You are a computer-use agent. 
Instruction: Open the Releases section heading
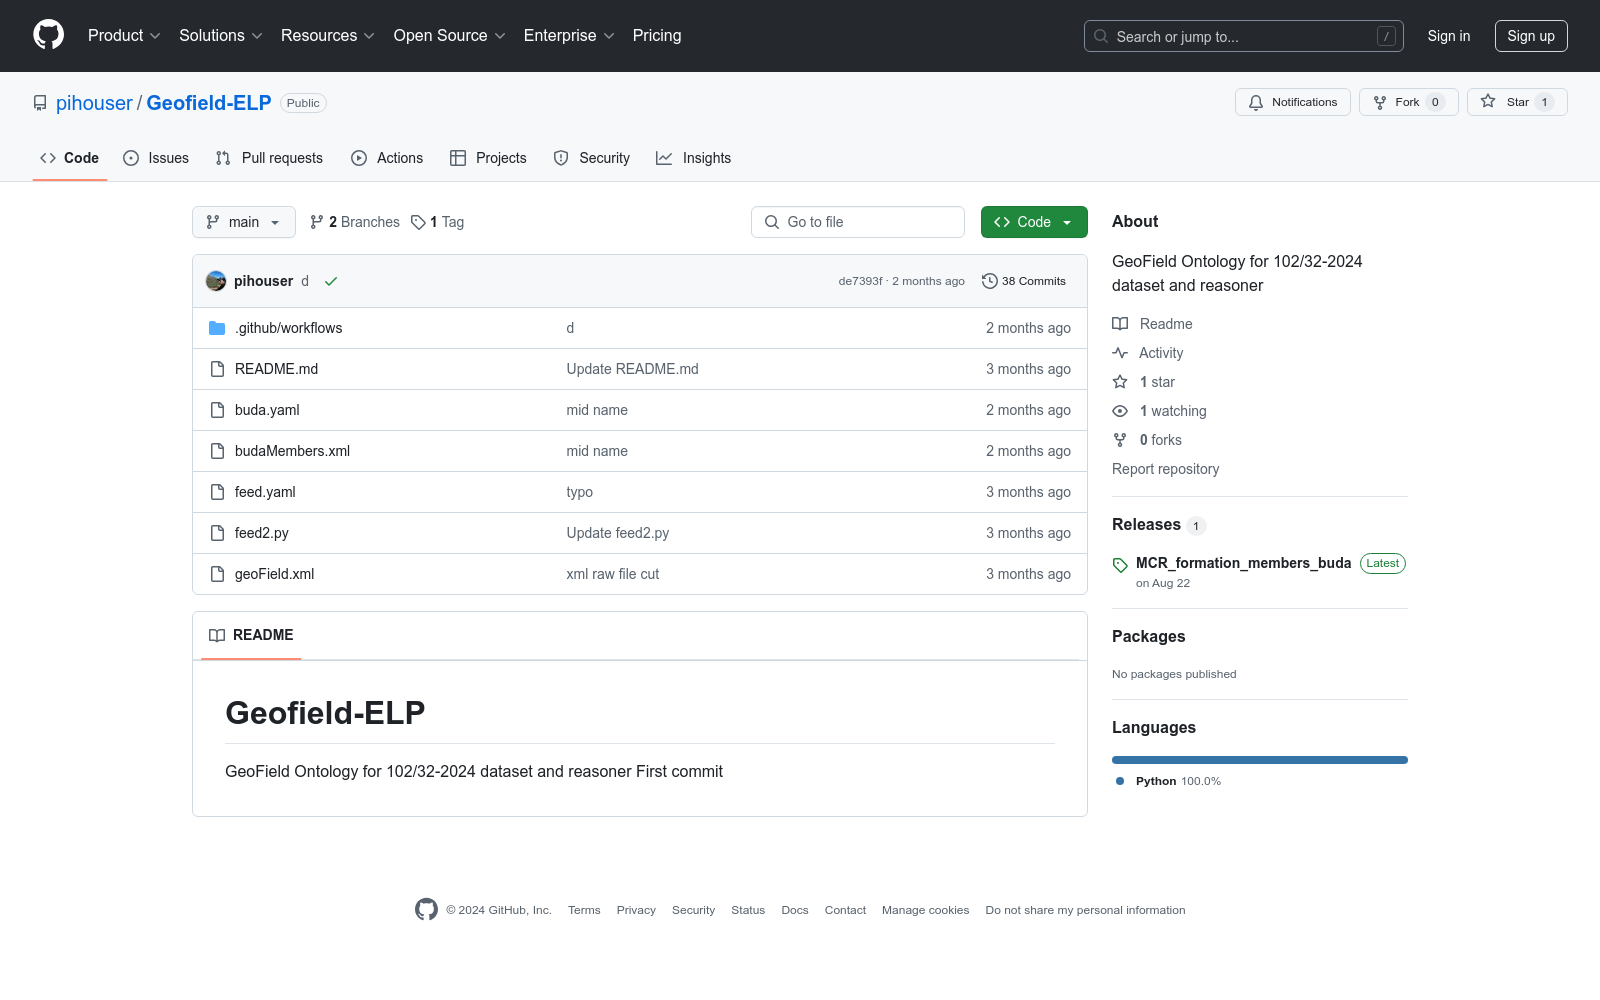[x=1146, y=525]
